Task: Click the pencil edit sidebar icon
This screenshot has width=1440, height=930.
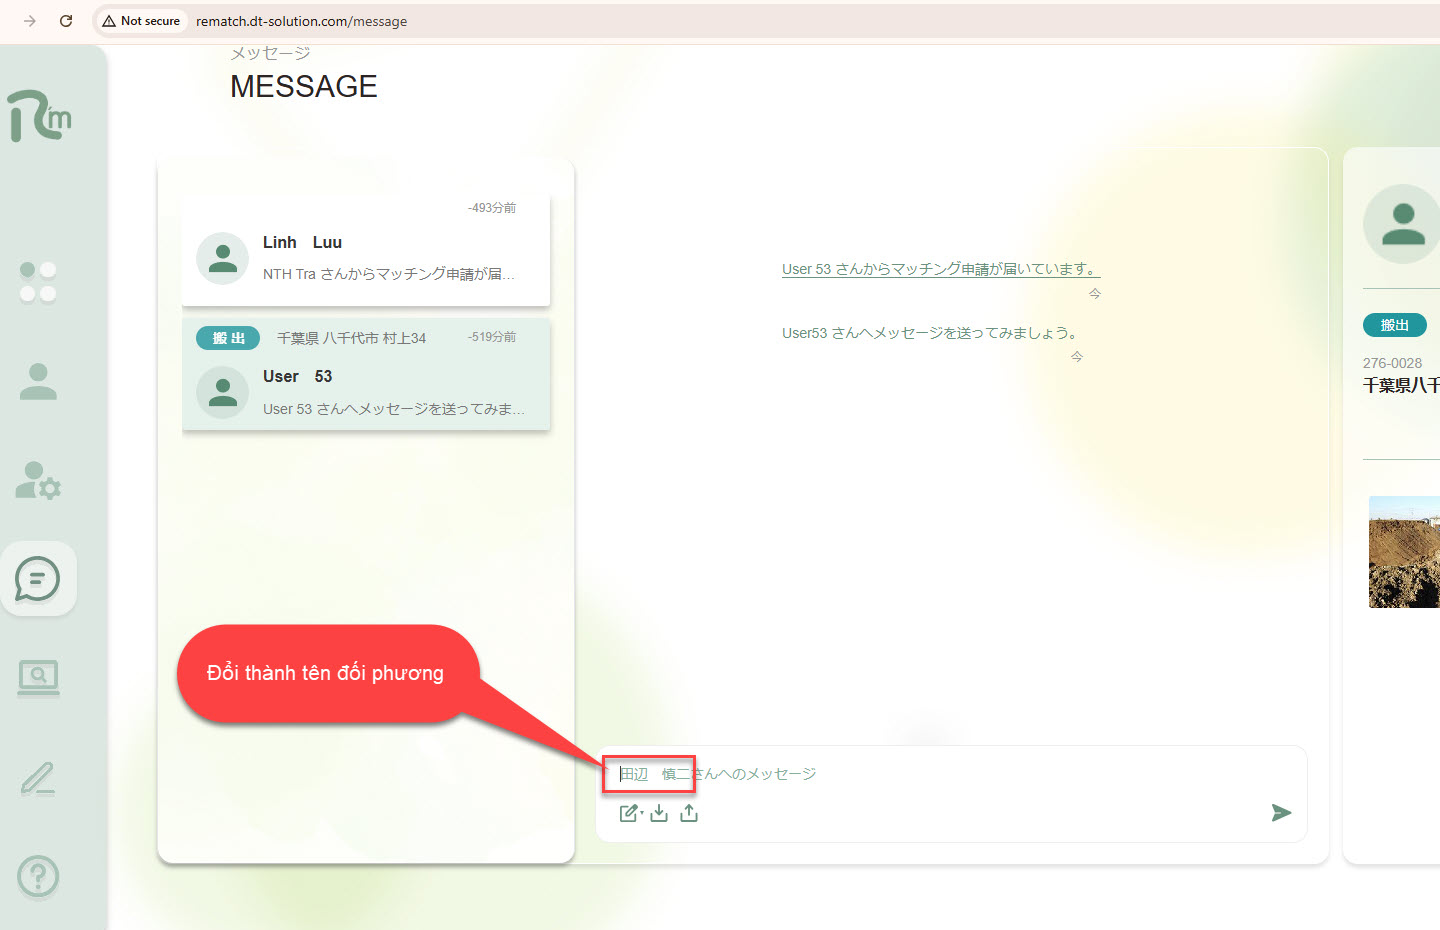Action: [x=38, y=778]
